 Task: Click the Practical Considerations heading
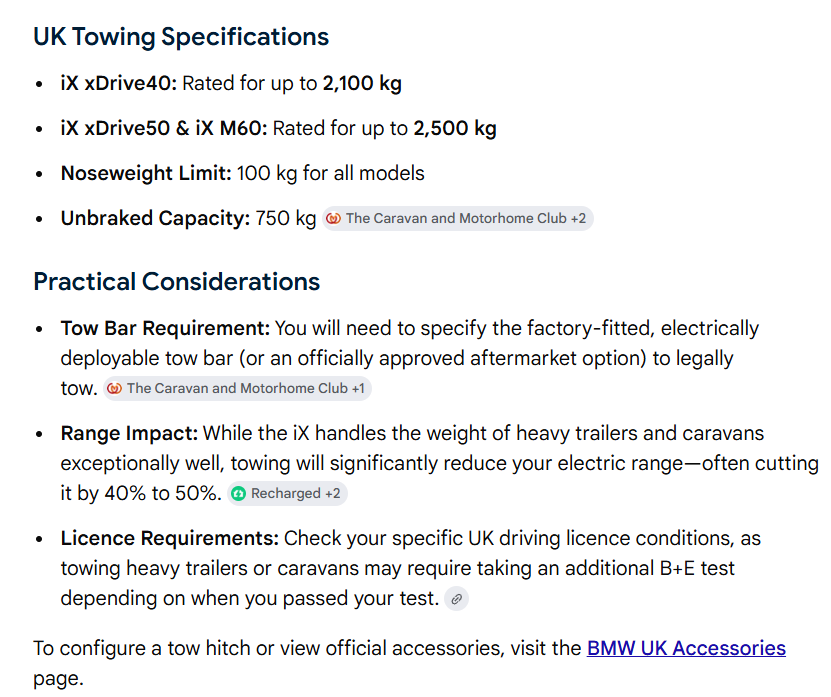pos(176,281)
